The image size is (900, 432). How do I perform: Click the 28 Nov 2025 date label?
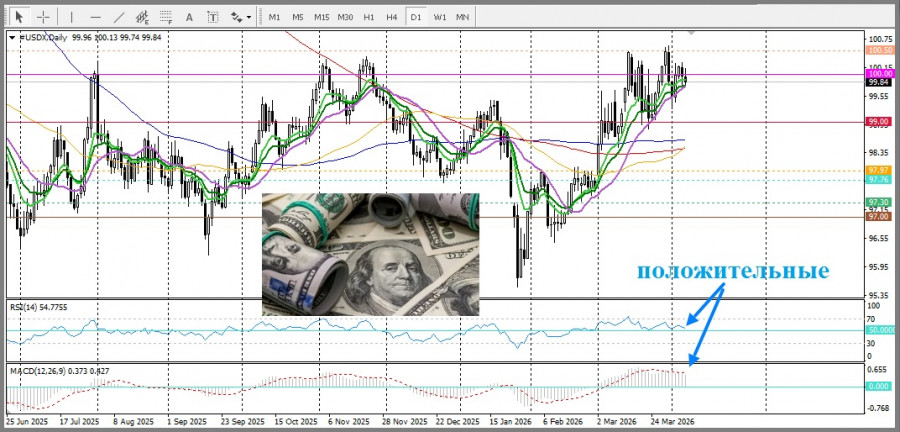point(404,421)
